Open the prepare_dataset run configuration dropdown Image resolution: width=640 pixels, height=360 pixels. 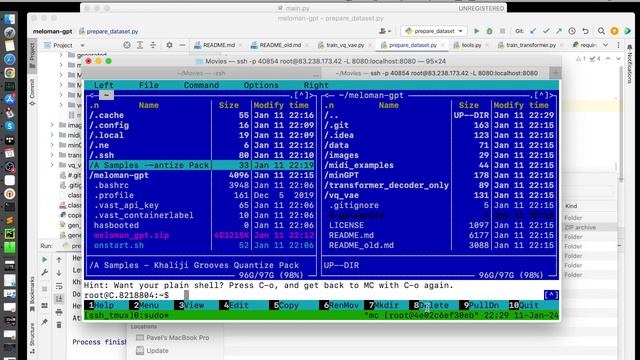click(433, 31)
